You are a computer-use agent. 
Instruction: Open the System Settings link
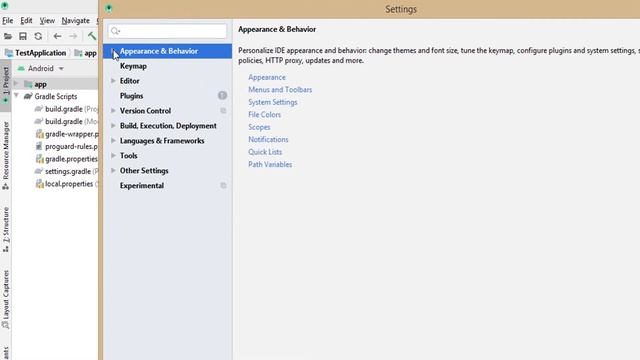(x=273, y=102)
